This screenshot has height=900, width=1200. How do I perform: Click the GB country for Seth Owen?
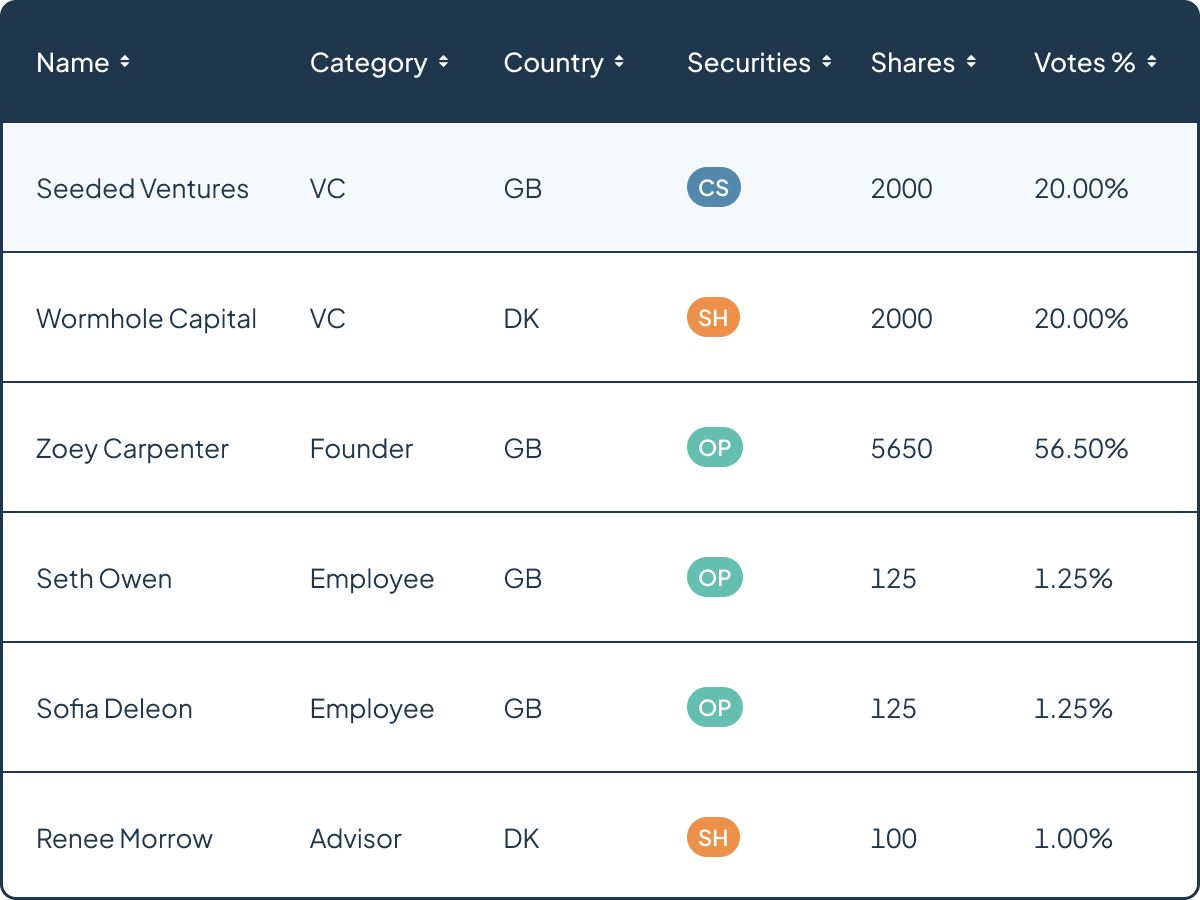(x=523, y=579)
